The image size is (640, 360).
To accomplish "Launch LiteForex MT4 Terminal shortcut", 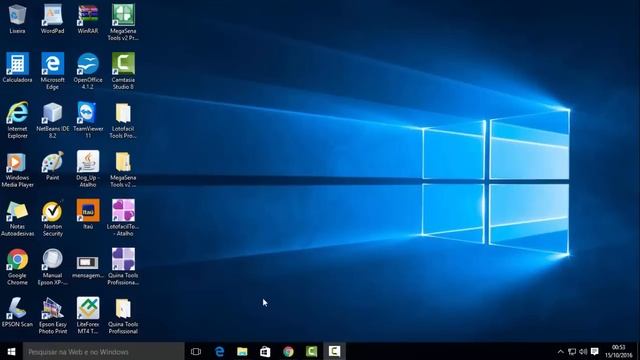I will (88, 308).
